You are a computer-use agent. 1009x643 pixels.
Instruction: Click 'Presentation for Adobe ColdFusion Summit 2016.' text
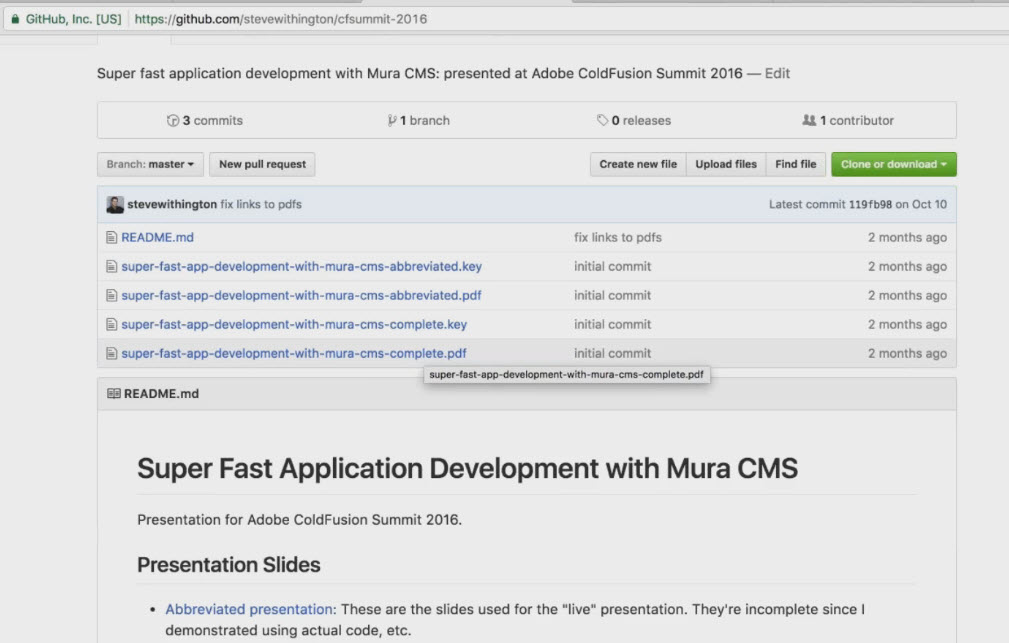click(299, 519)
